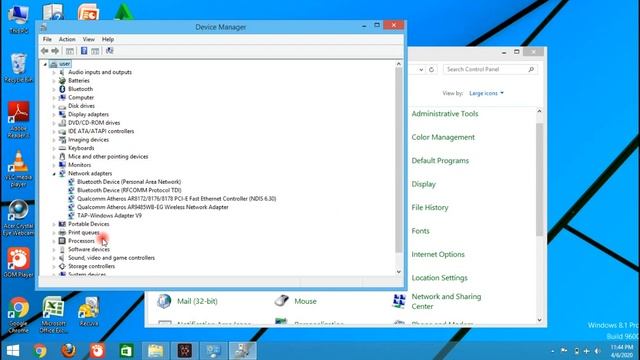
Task: Open Internet Options in Control Panel
Action: (438, 254)
